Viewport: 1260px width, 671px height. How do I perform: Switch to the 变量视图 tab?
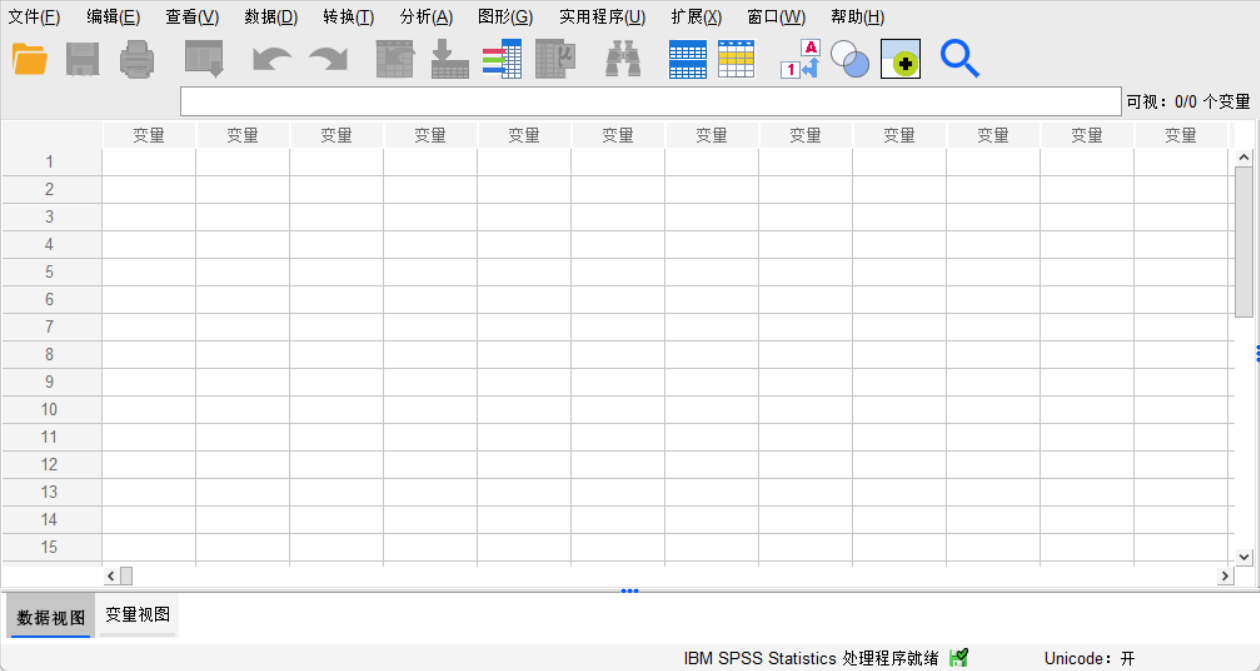pos(138,615)
